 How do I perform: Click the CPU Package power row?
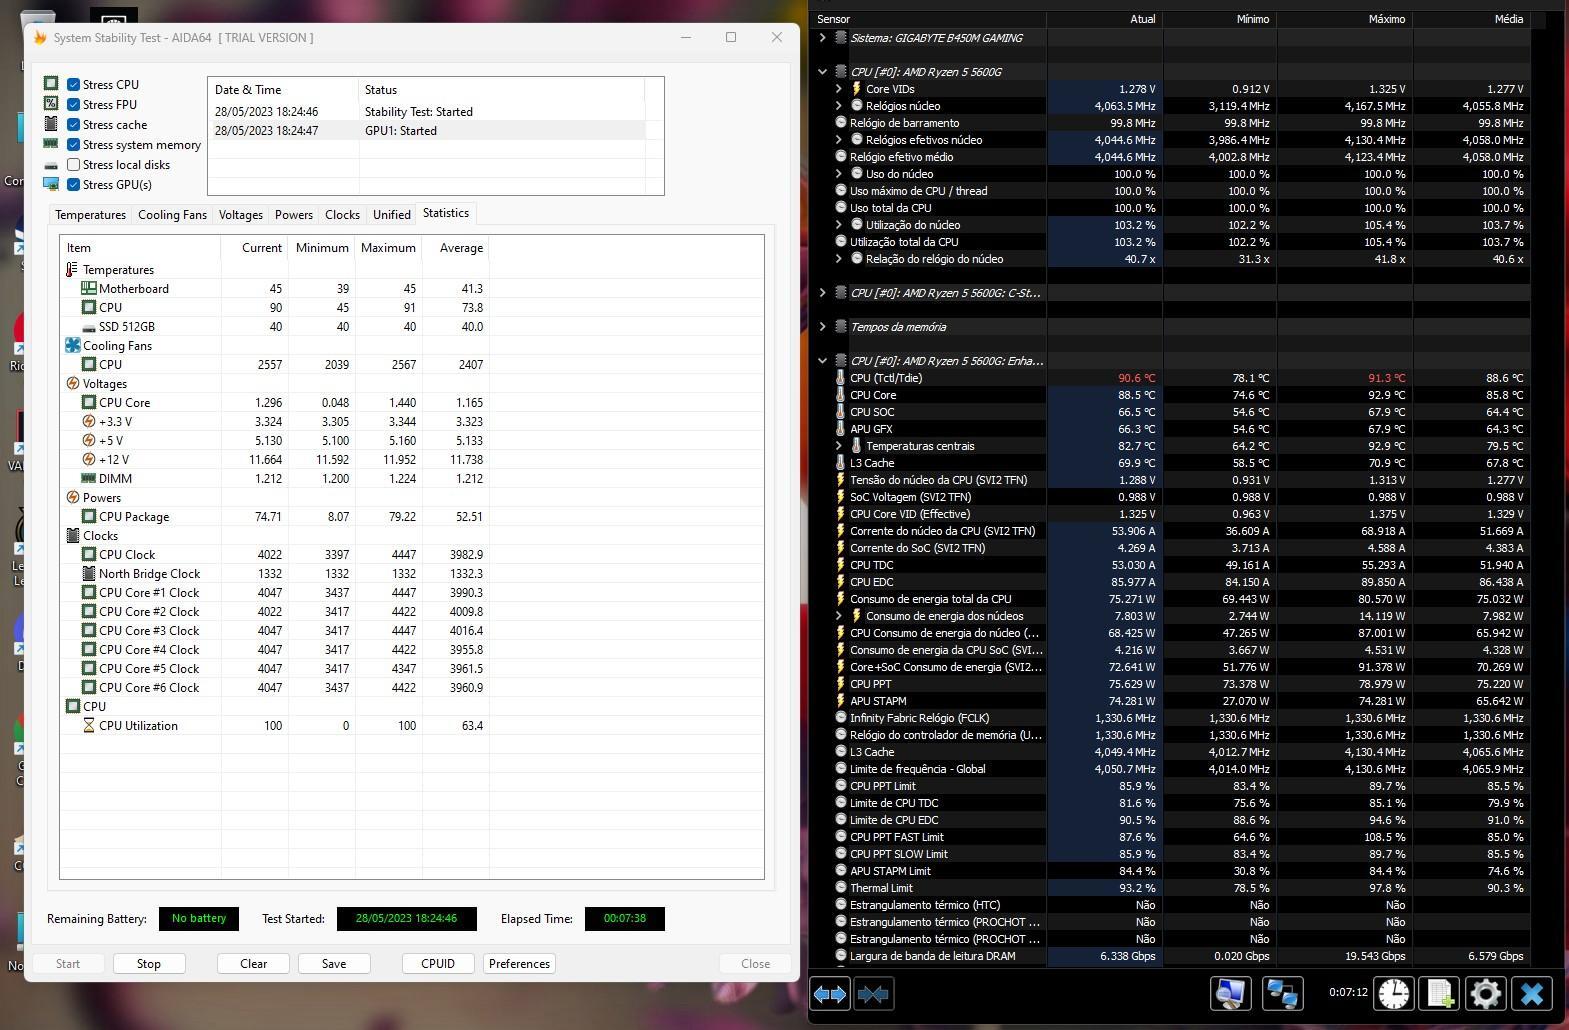tap(275, 517)
